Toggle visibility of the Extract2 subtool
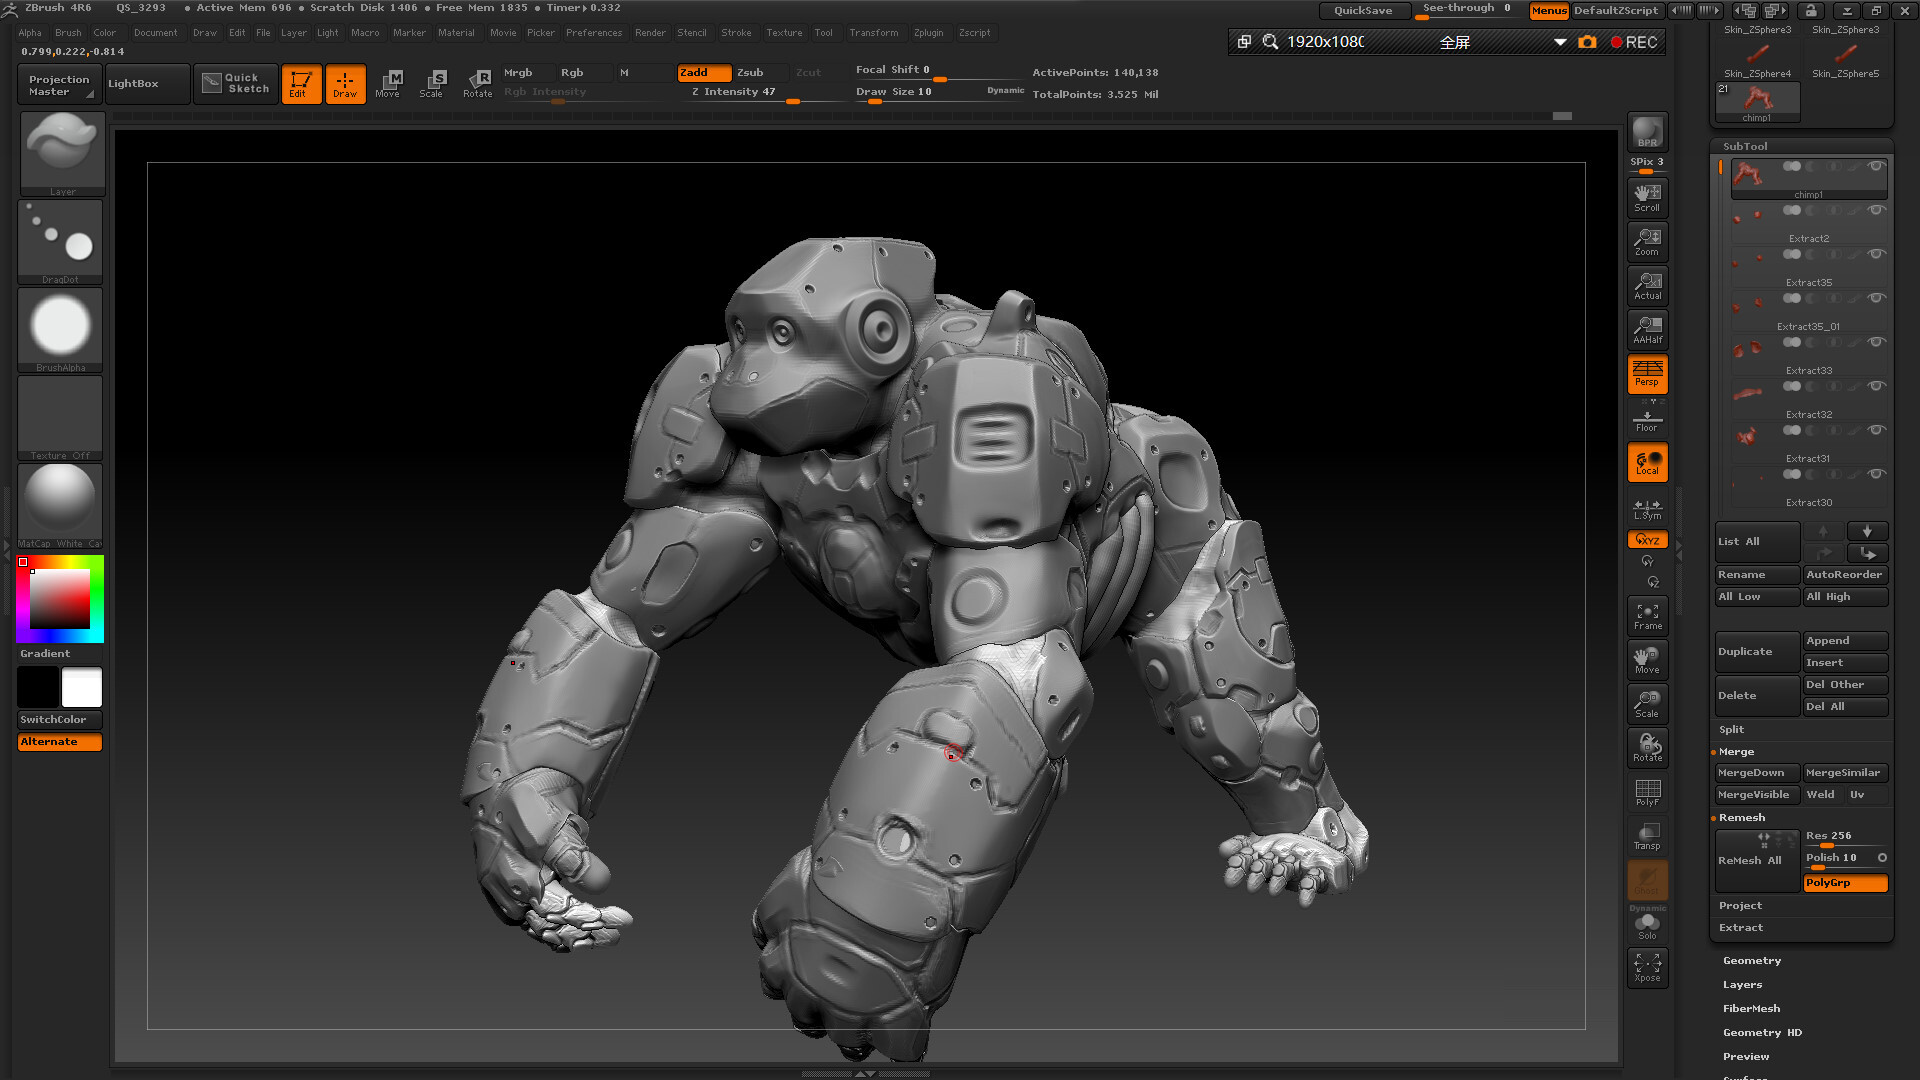1920x1080 pixels. point(1877,211)
